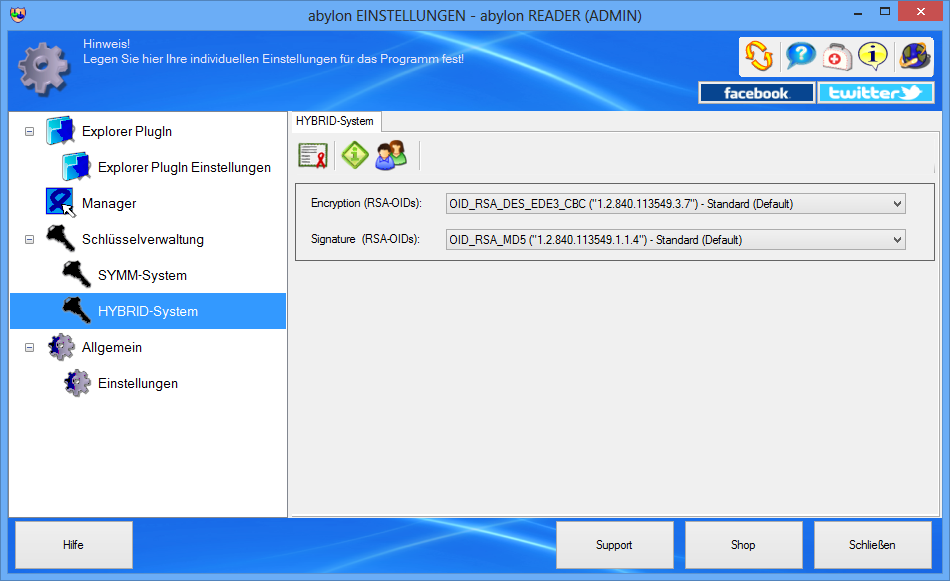Click the HYBRID-System key icon
The width and height of the screenshot is (950, 581).
pyautogui.click(x=77, y=311)
